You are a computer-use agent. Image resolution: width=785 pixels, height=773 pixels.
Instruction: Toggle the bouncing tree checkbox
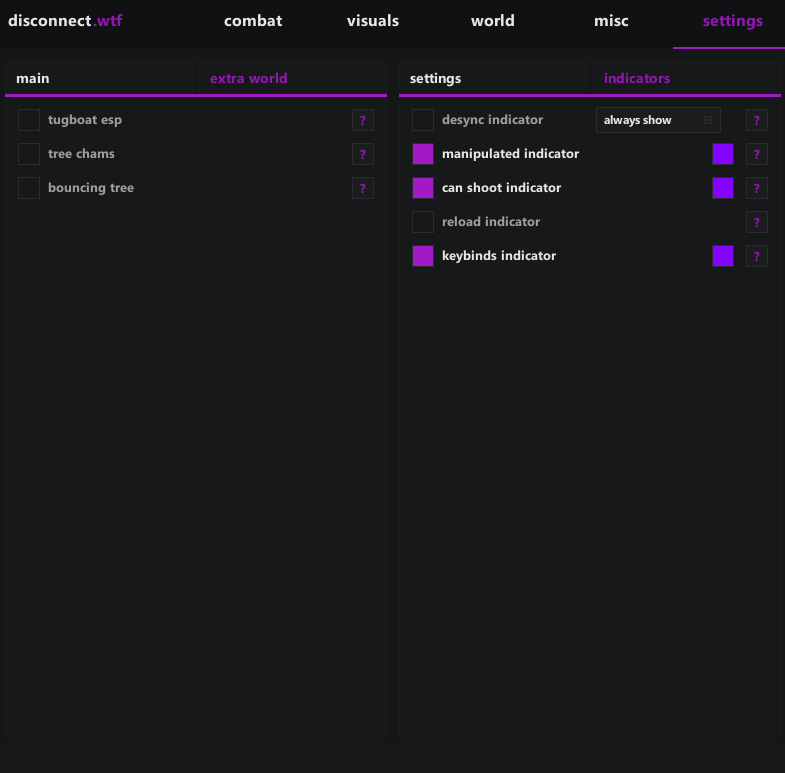coord(29,188)
